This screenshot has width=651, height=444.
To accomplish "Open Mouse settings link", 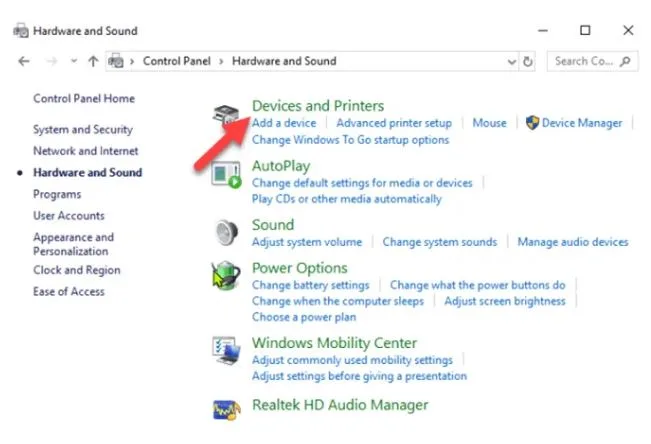I will point(489,123).
